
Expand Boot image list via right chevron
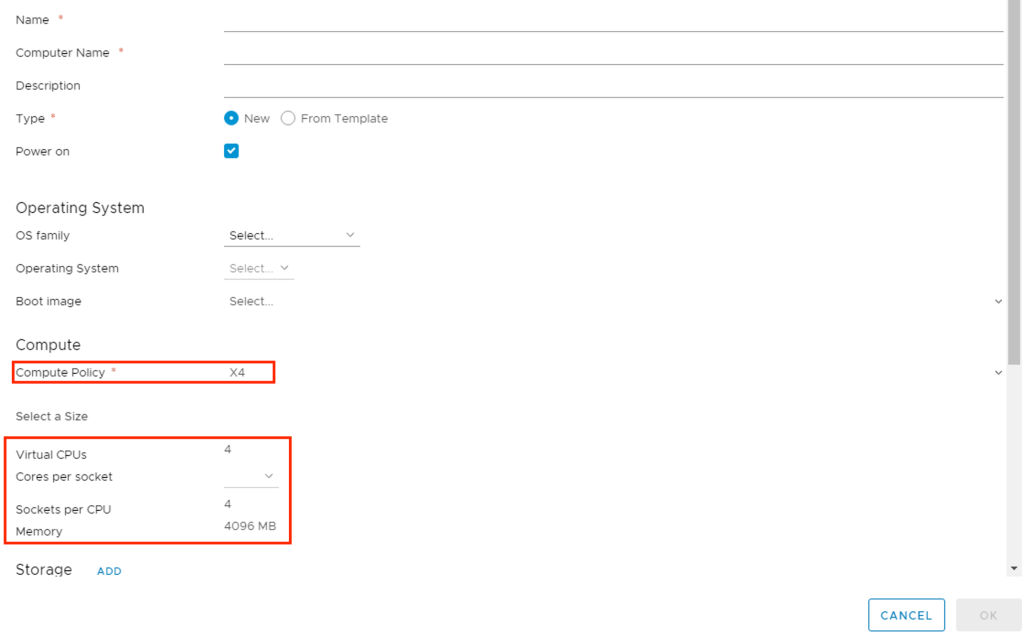(x=998, y=302)
